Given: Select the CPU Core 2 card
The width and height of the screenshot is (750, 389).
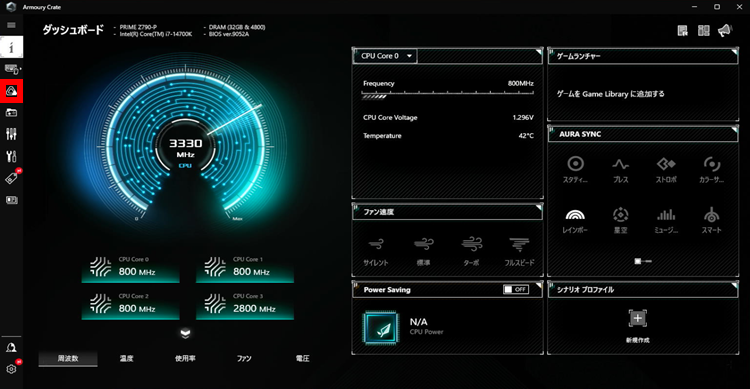Looking at the screenshot, I should click(x=131, y=305).
